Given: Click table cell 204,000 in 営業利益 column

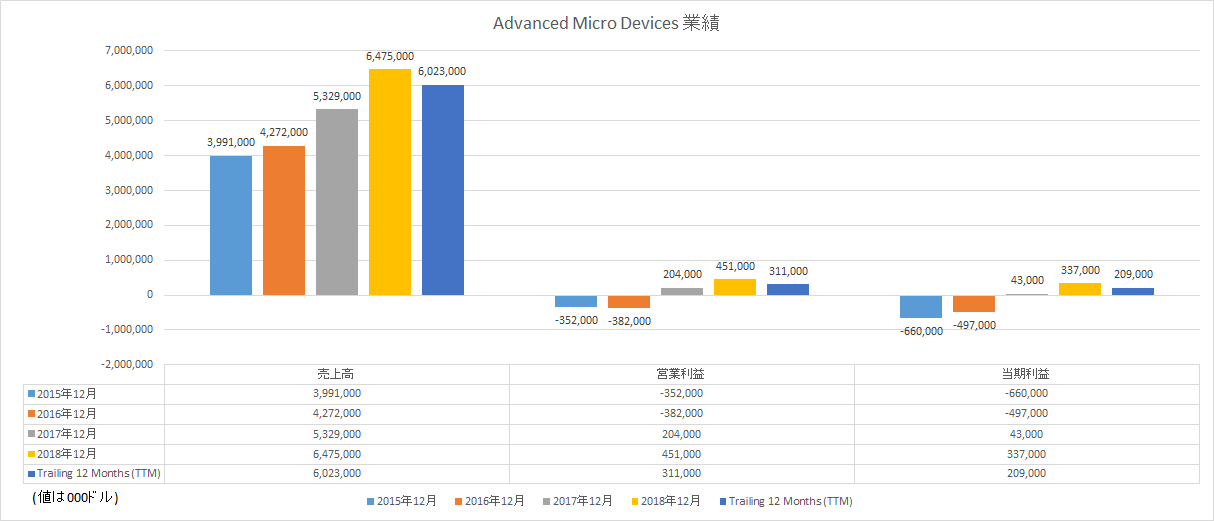Looking at the screenshot, I should point(682,434).
